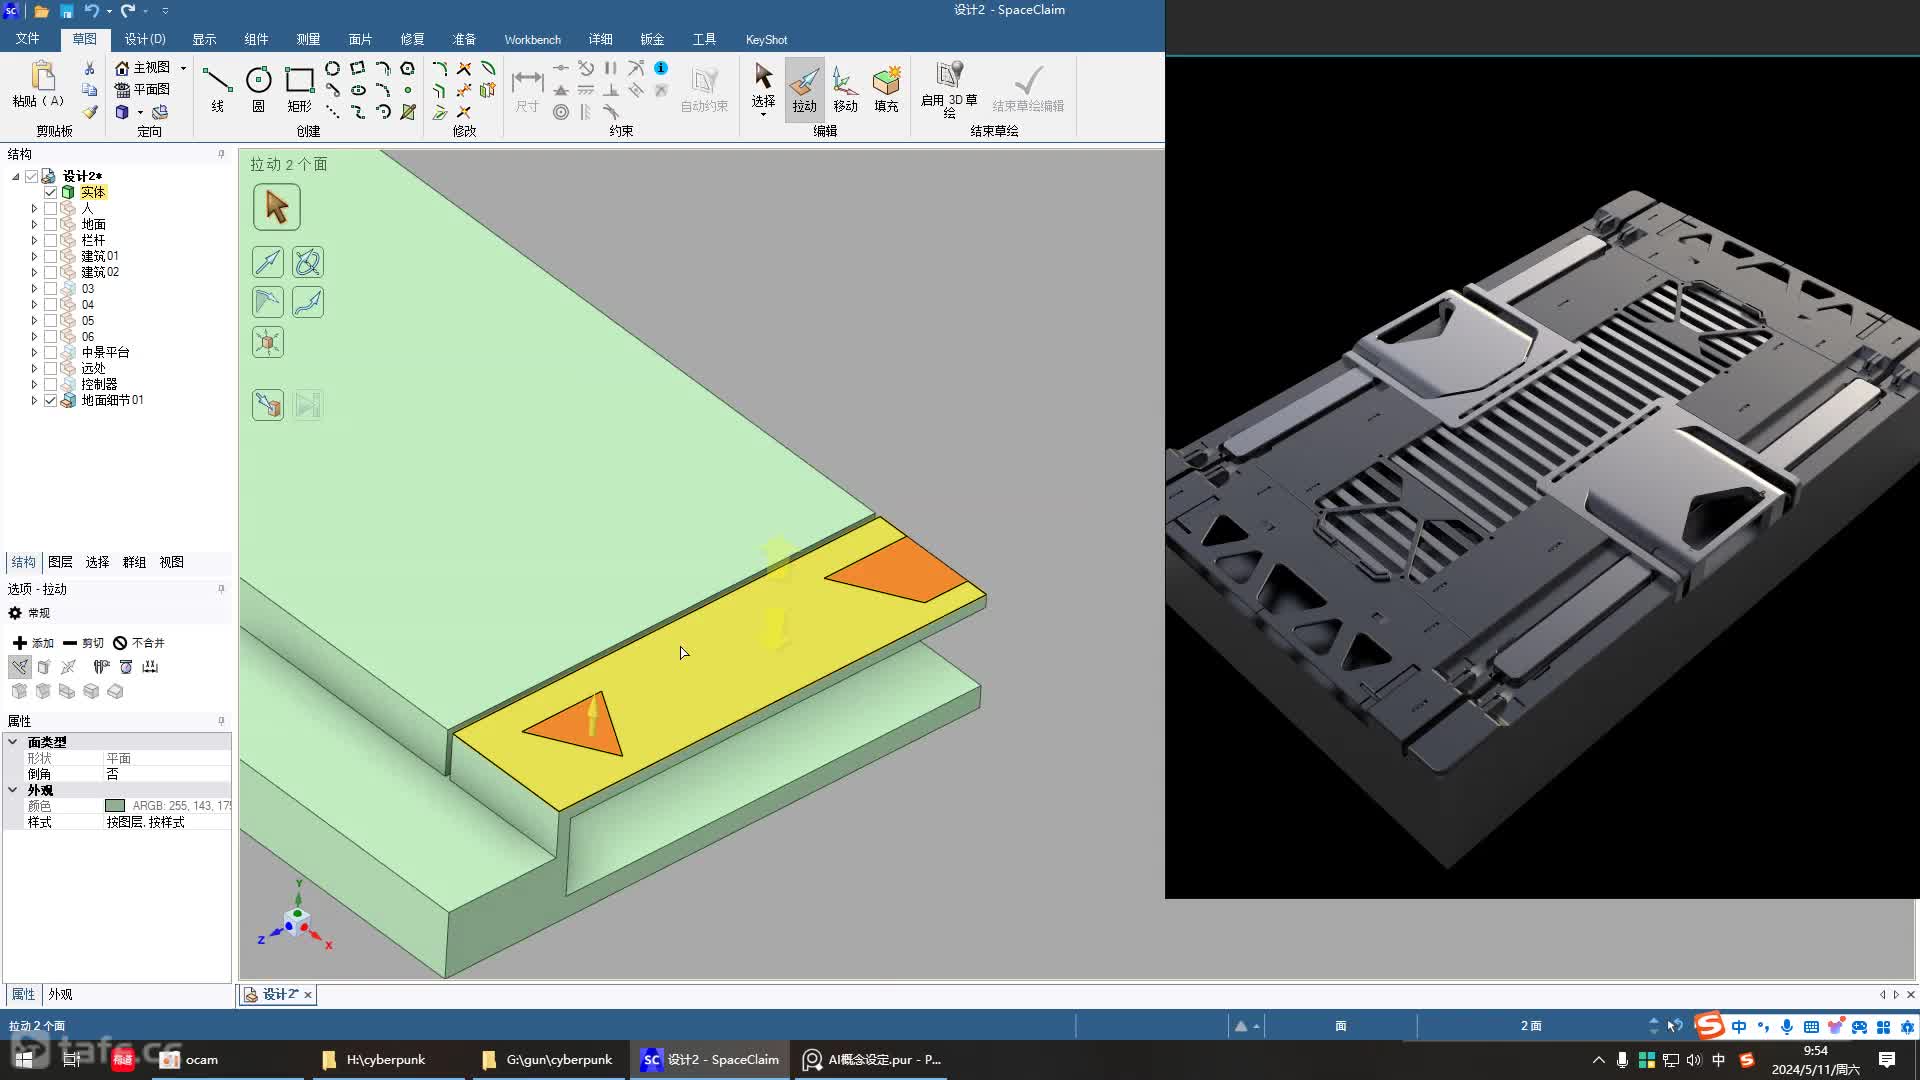Viewport: 1920px width, 1080px height.
Task: Select the Rectangle (矩形) sketch tool
Action: tap(299, 88)
